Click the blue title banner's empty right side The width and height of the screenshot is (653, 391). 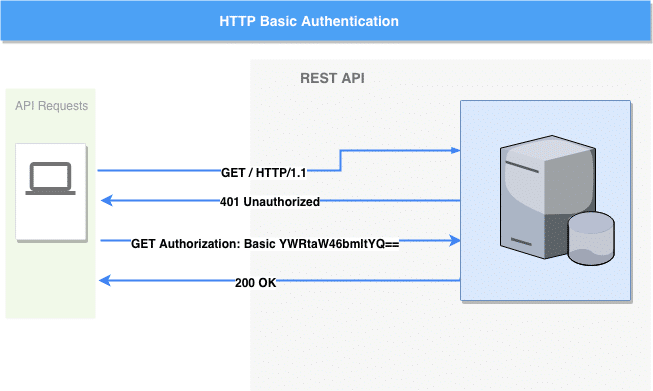point(525,21)
